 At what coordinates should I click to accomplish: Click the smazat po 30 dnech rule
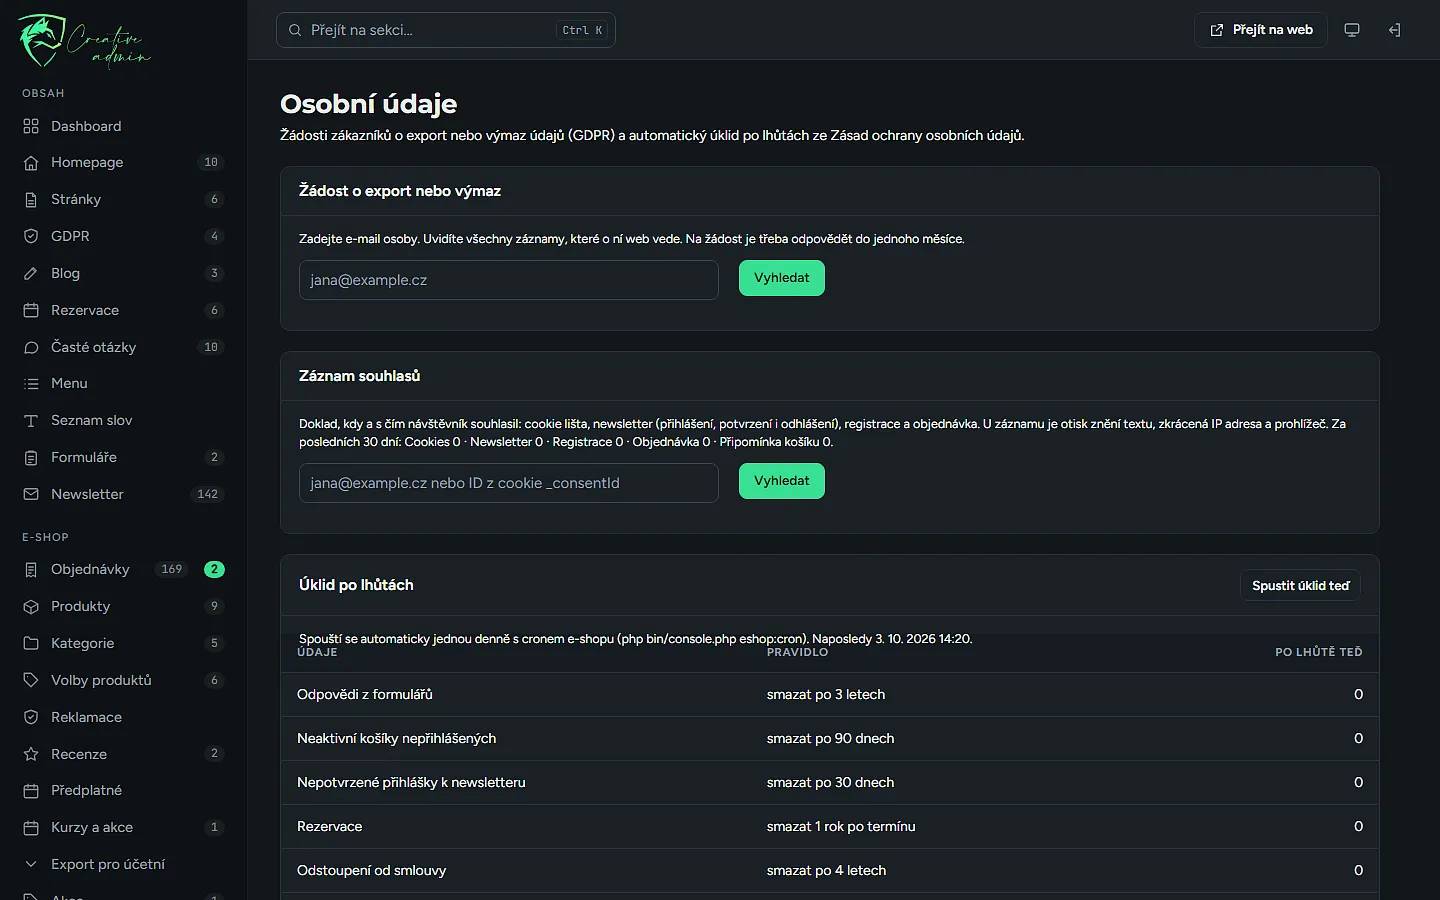pos(830,782)
